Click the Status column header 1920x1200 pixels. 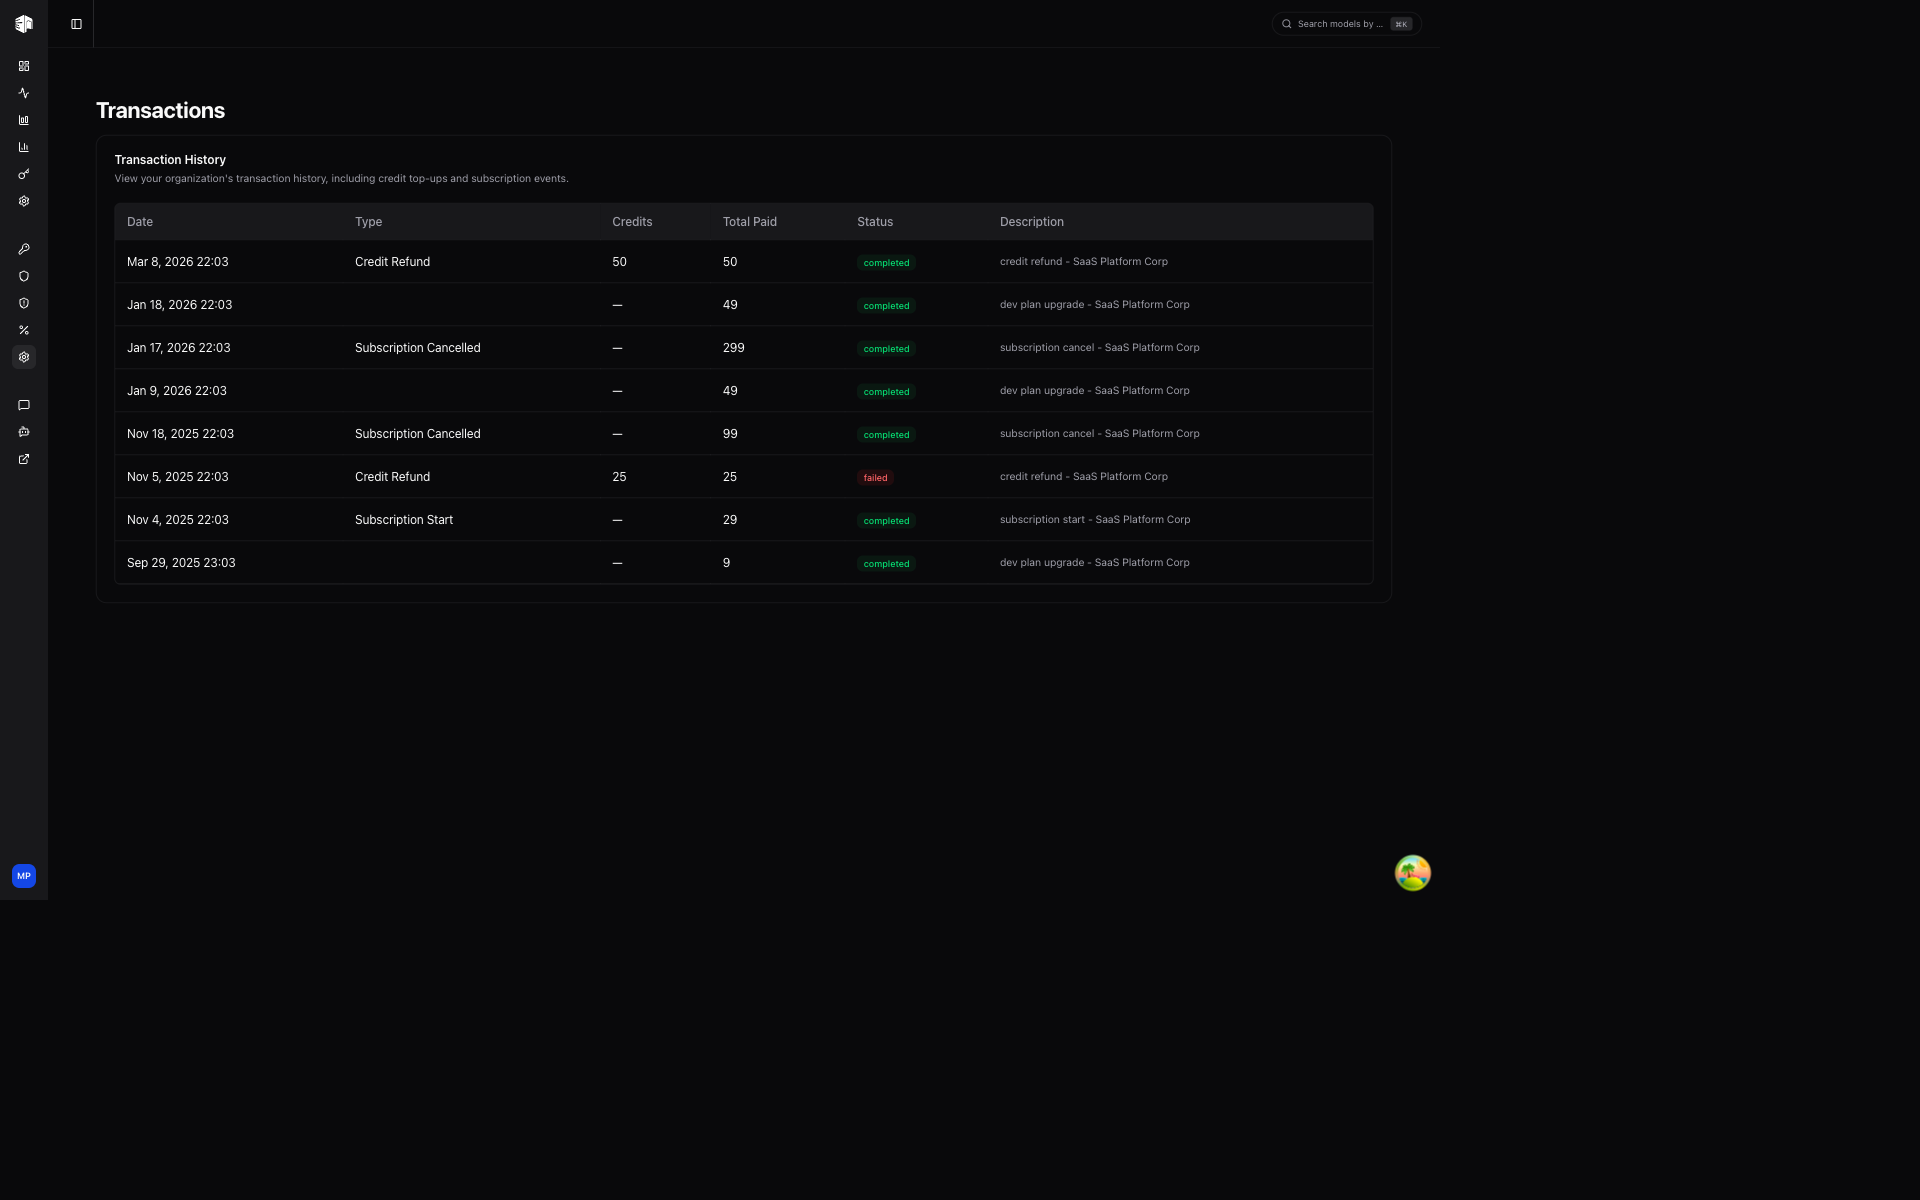pyautogui.click(x=875, y=222)
